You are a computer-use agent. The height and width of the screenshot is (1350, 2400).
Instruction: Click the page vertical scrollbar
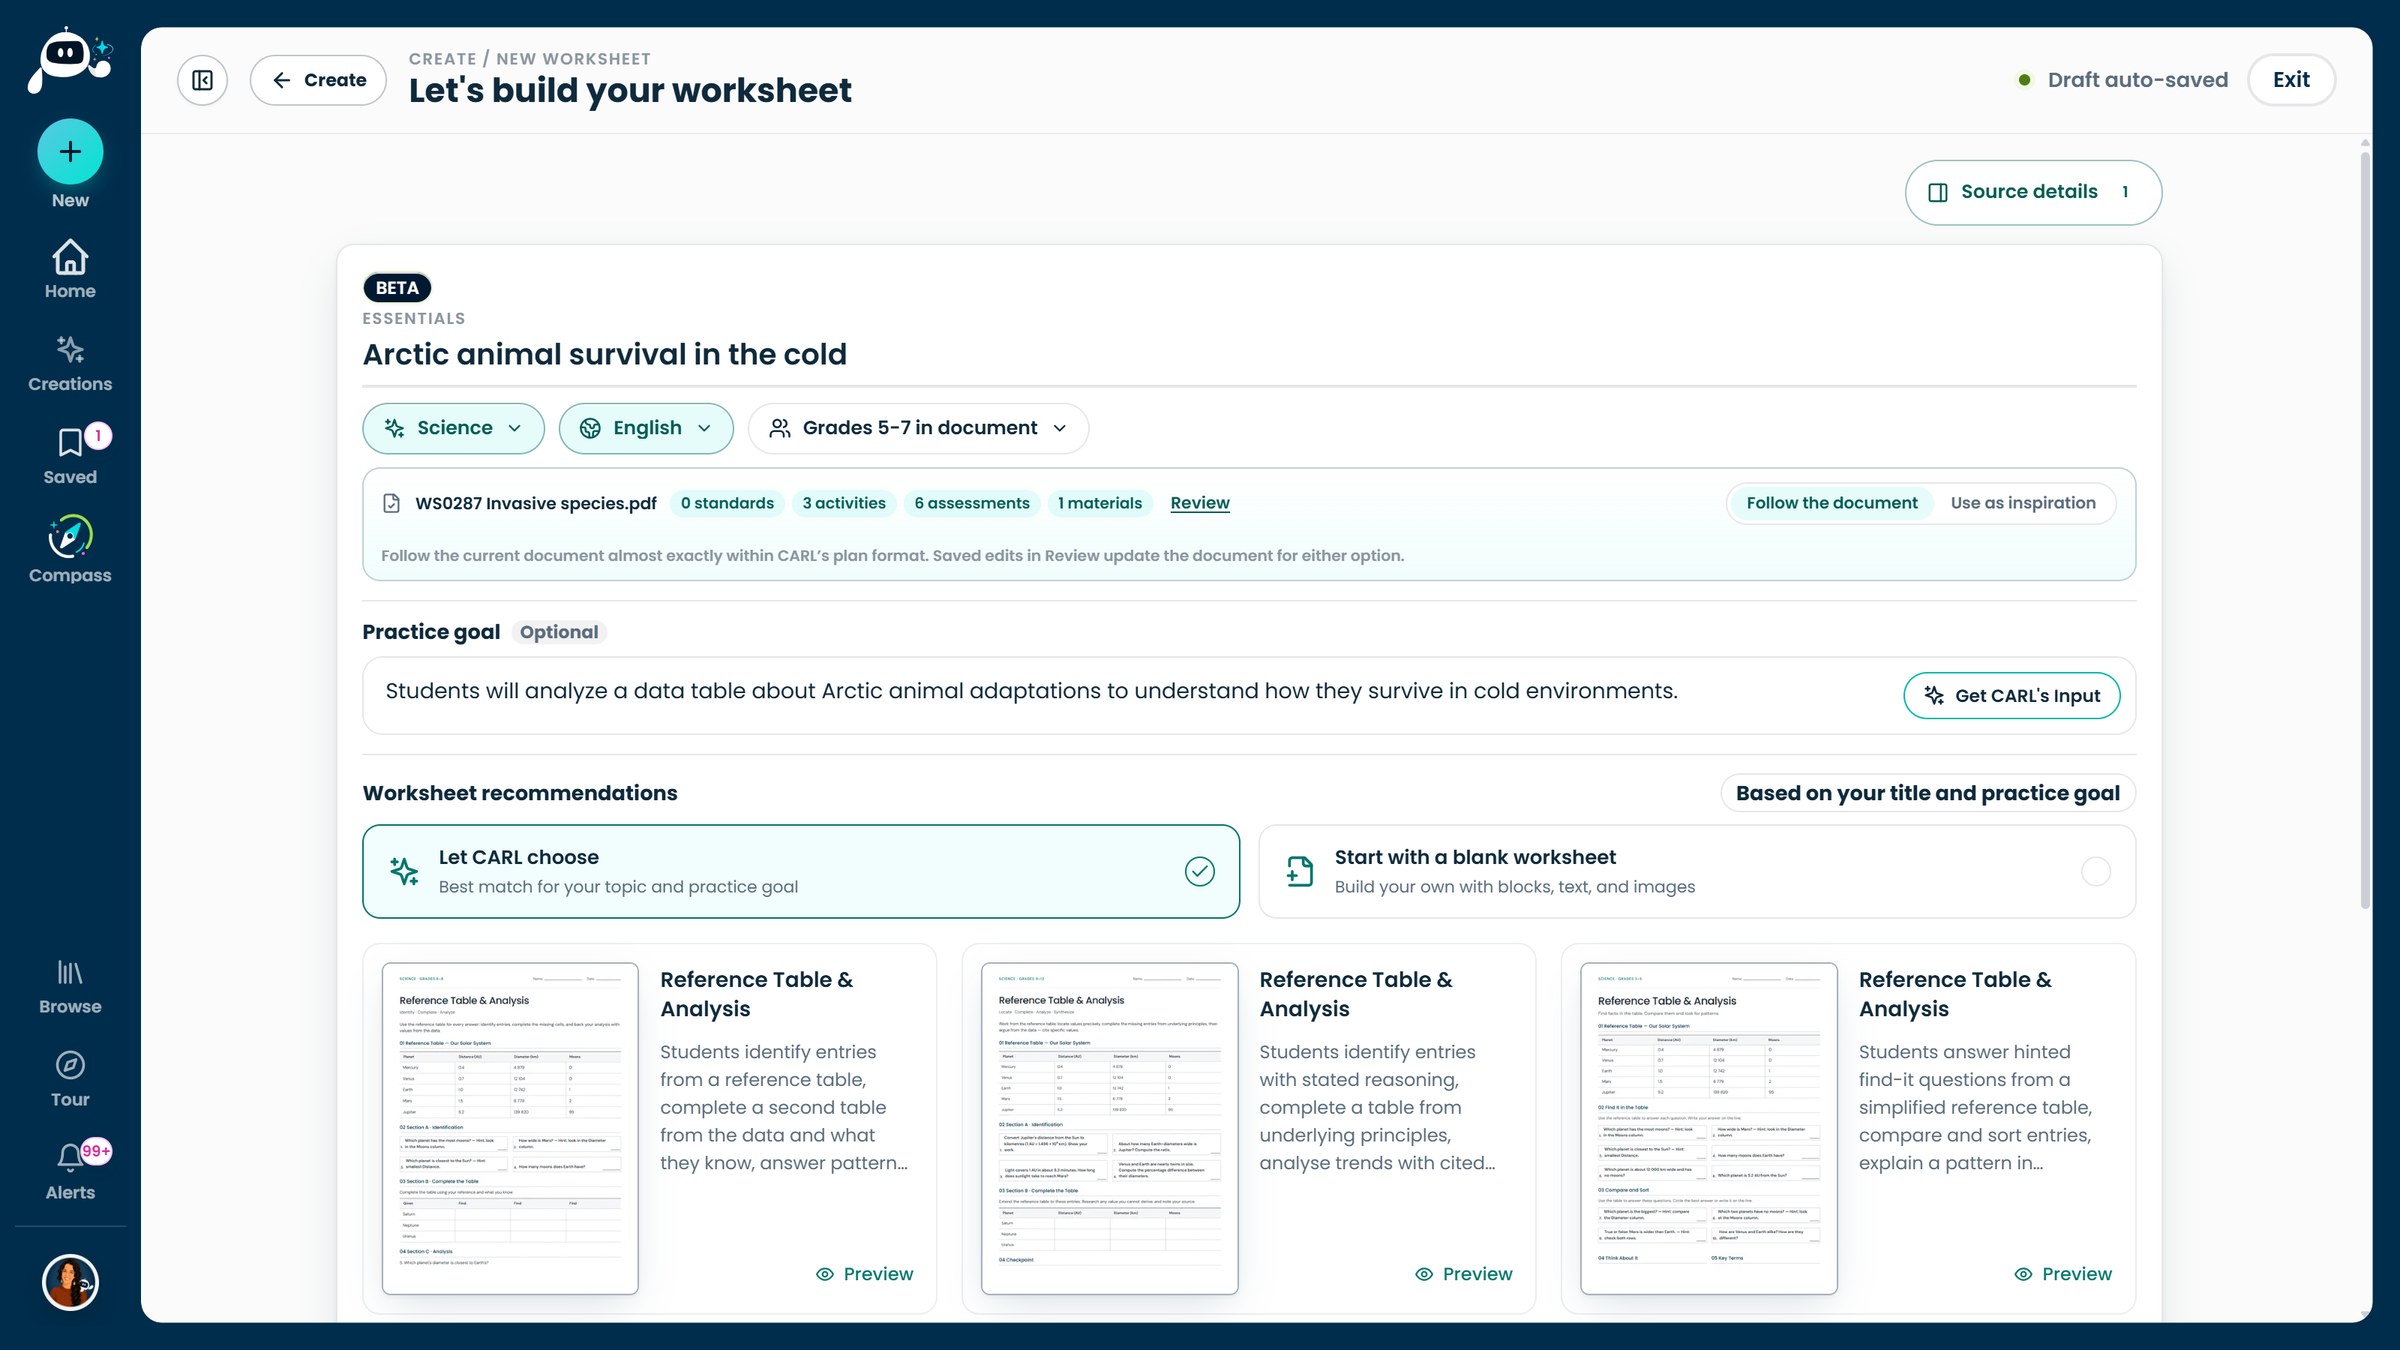(x=2365, y=530)
